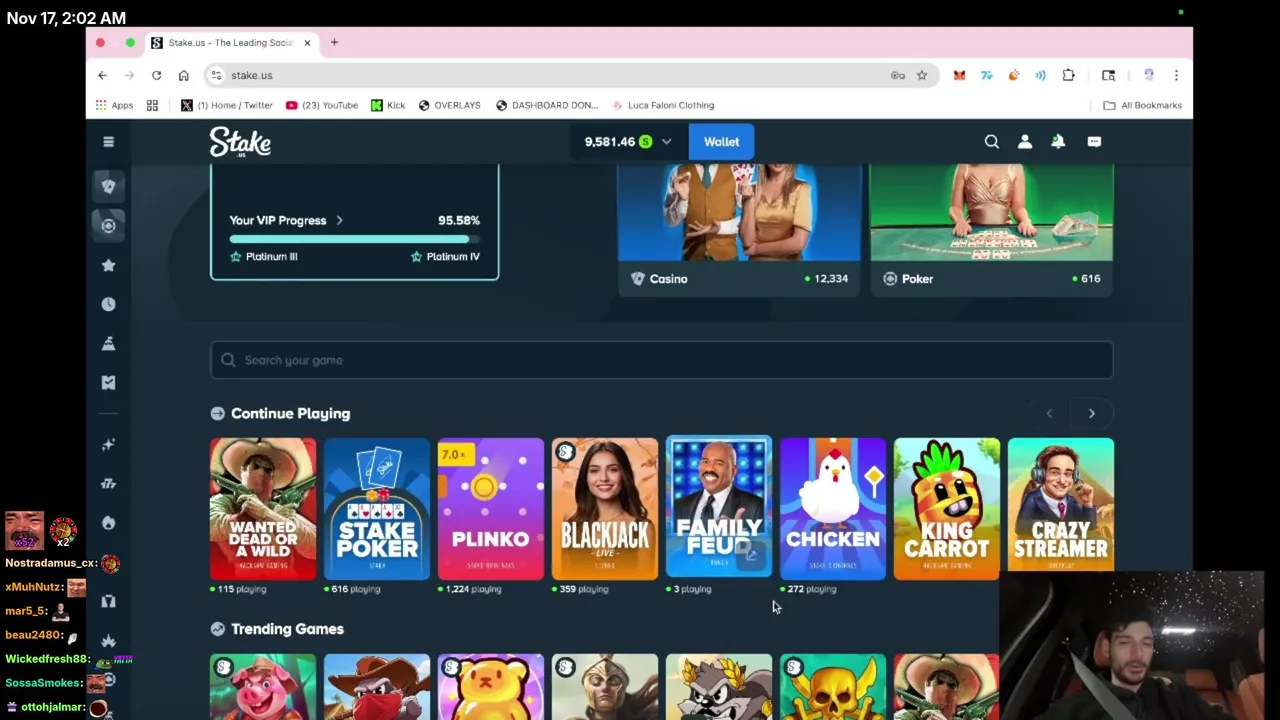Open the Apps grid in bookmarks bar
Image resolution: width=1280 pixels, height=720 pixels.
(113, 105)
